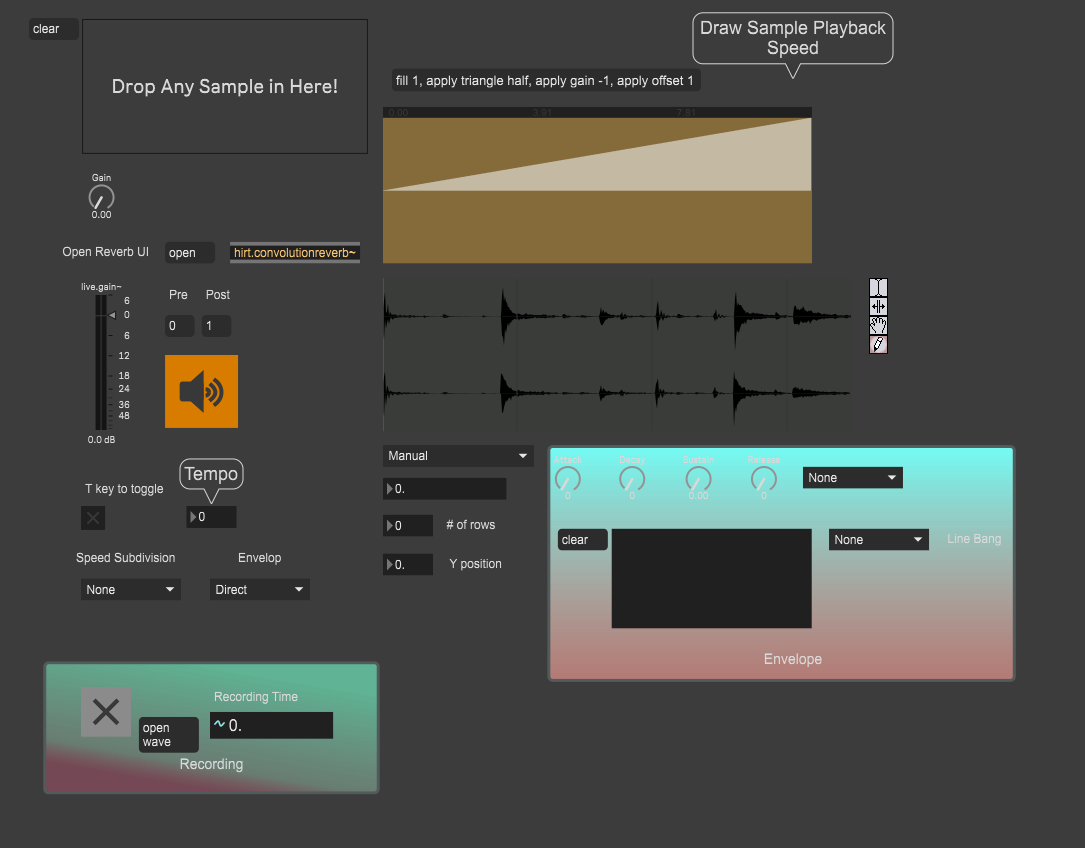Select the horizontal zoom arrows tool

click(878, 306)
